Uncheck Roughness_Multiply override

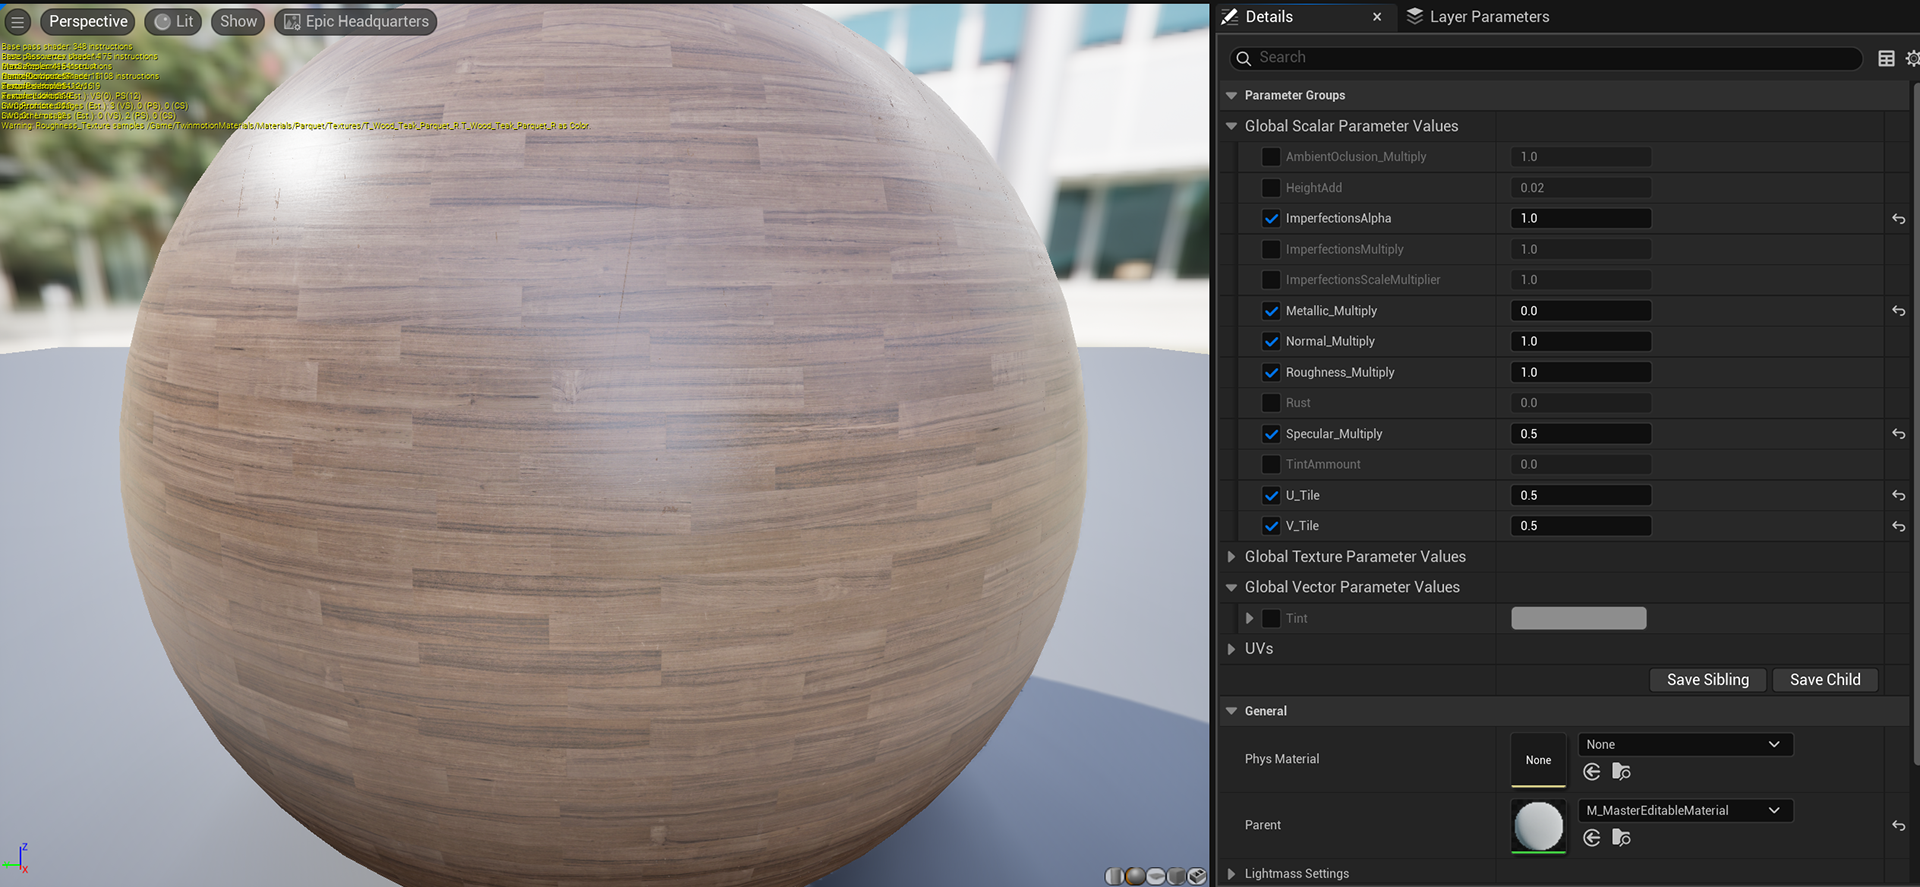click(x=1271, y=372)
